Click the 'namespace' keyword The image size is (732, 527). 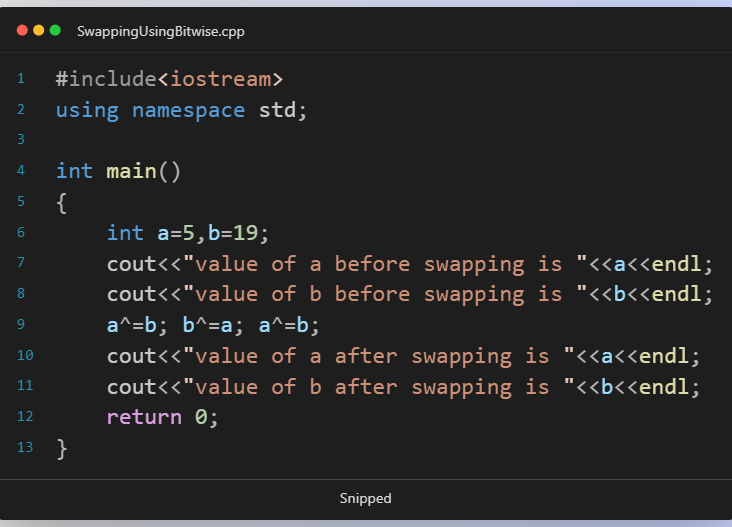(x=188, y=111)
